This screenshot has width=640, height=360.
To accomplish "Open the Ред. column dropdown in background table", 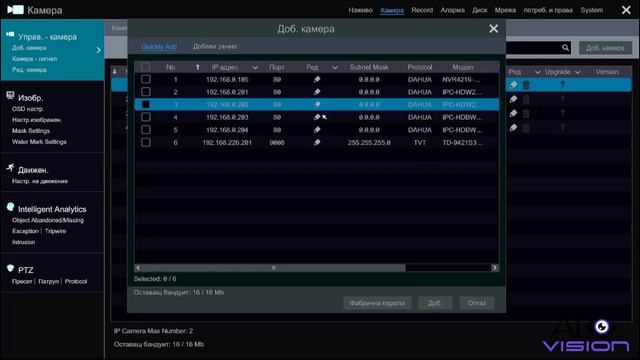I will coord(538,72).
